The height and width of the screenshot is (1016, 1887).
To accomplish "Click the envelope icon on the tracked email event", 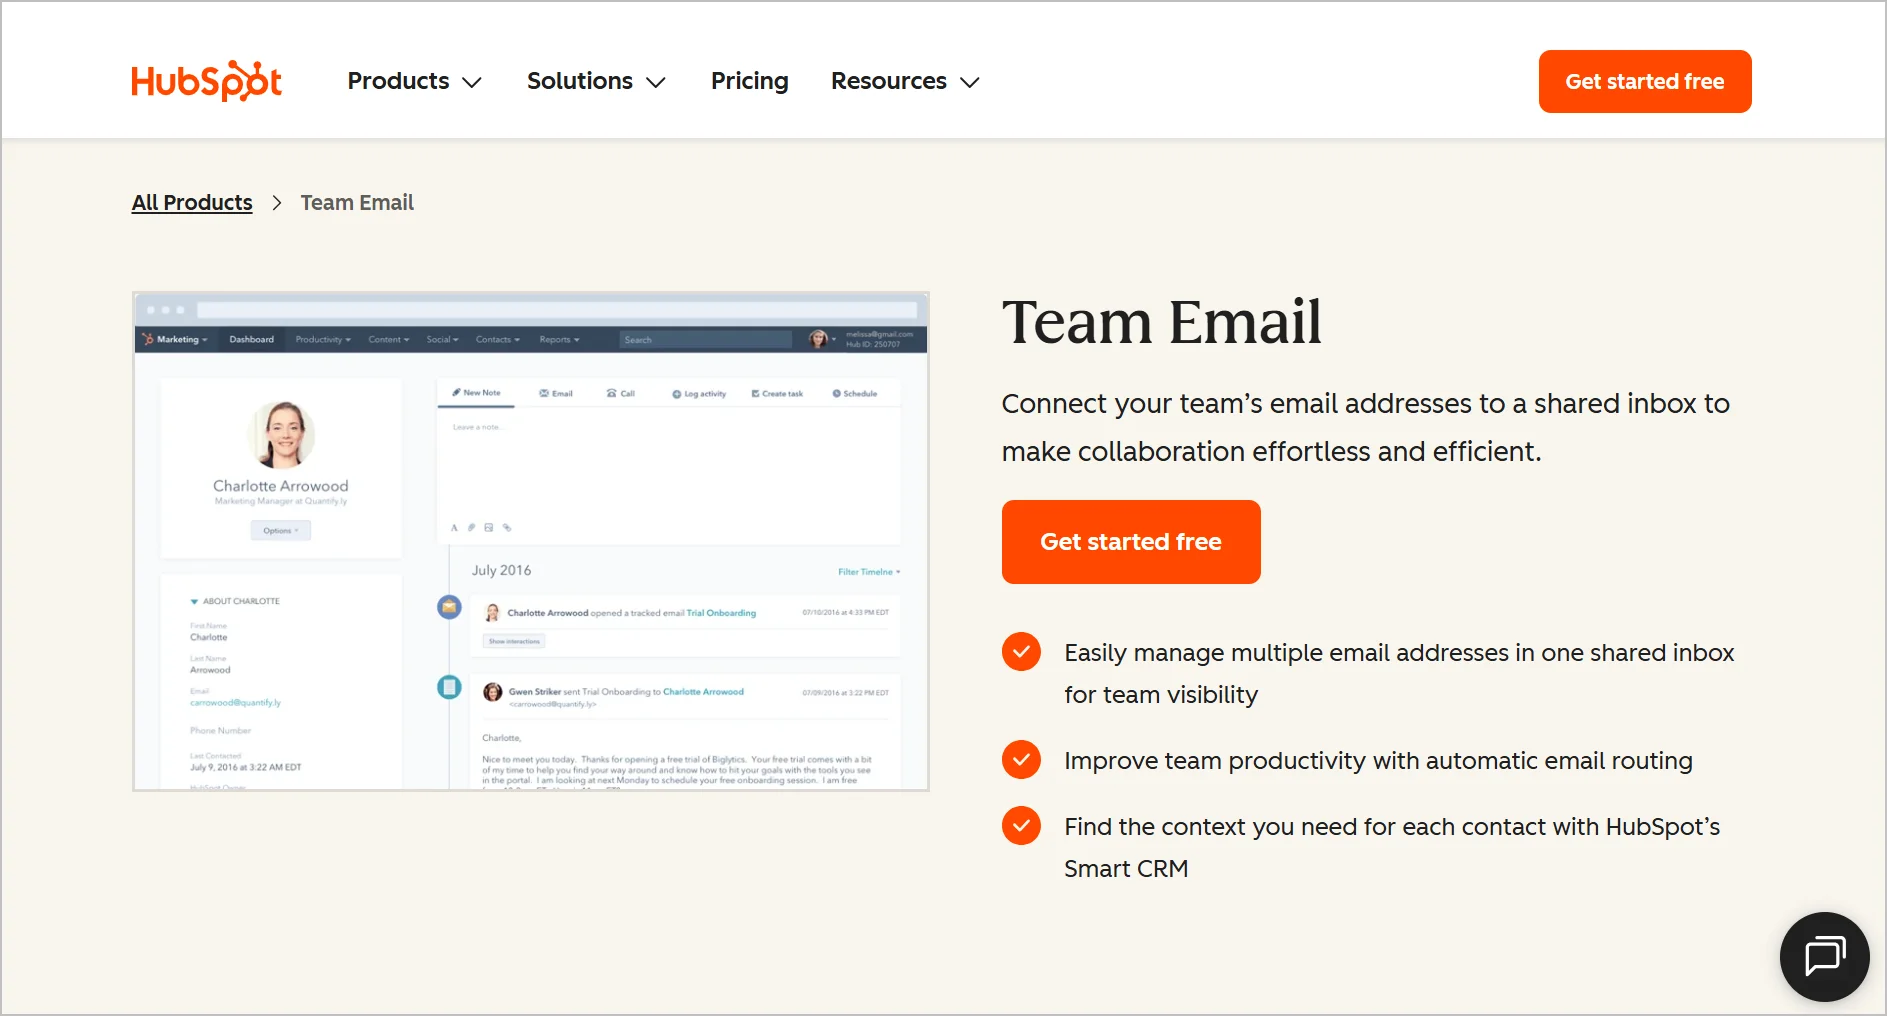I will point(448,607).
